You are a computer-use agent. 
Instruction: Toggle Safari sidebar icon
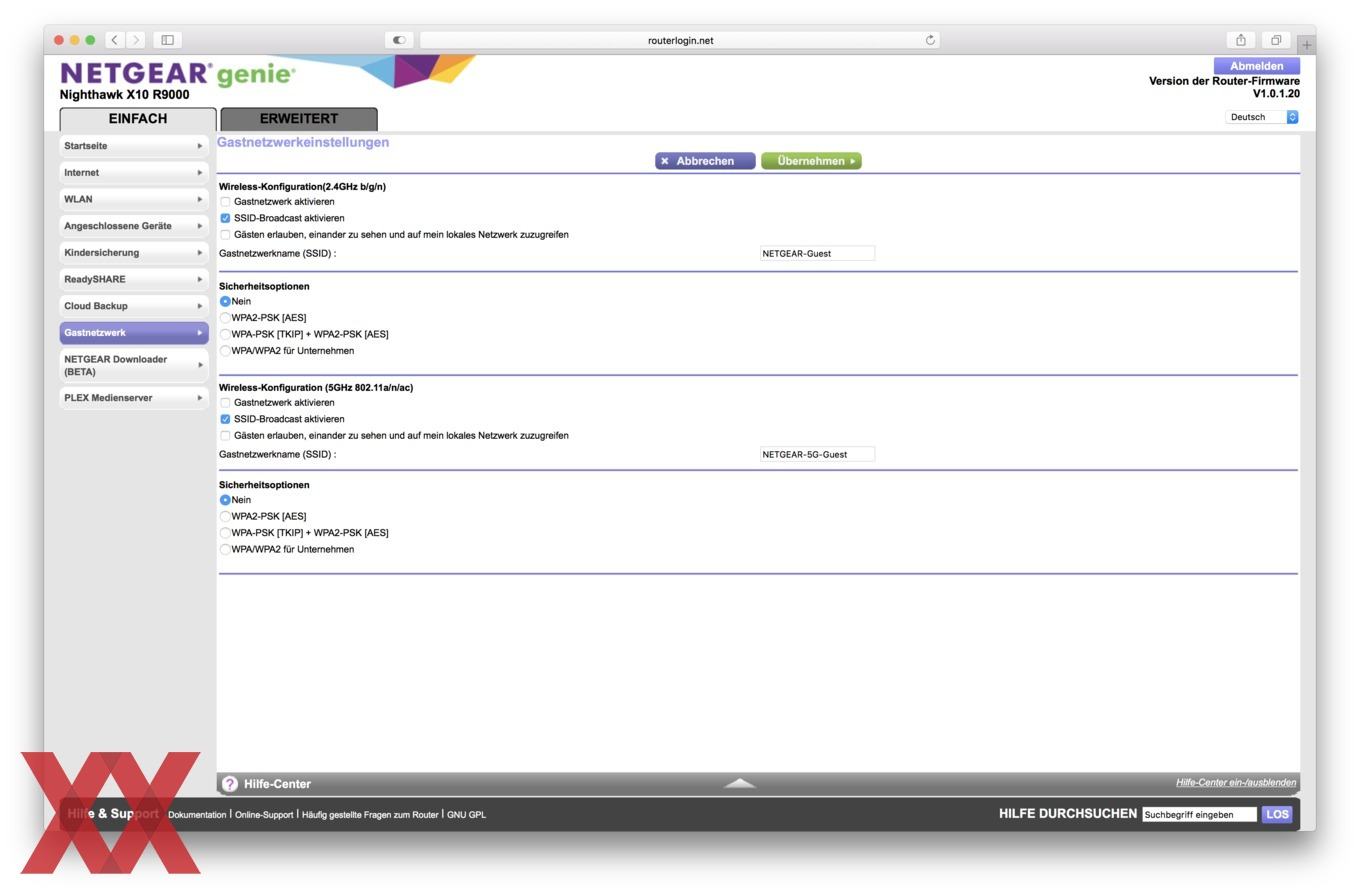(168, 40)
